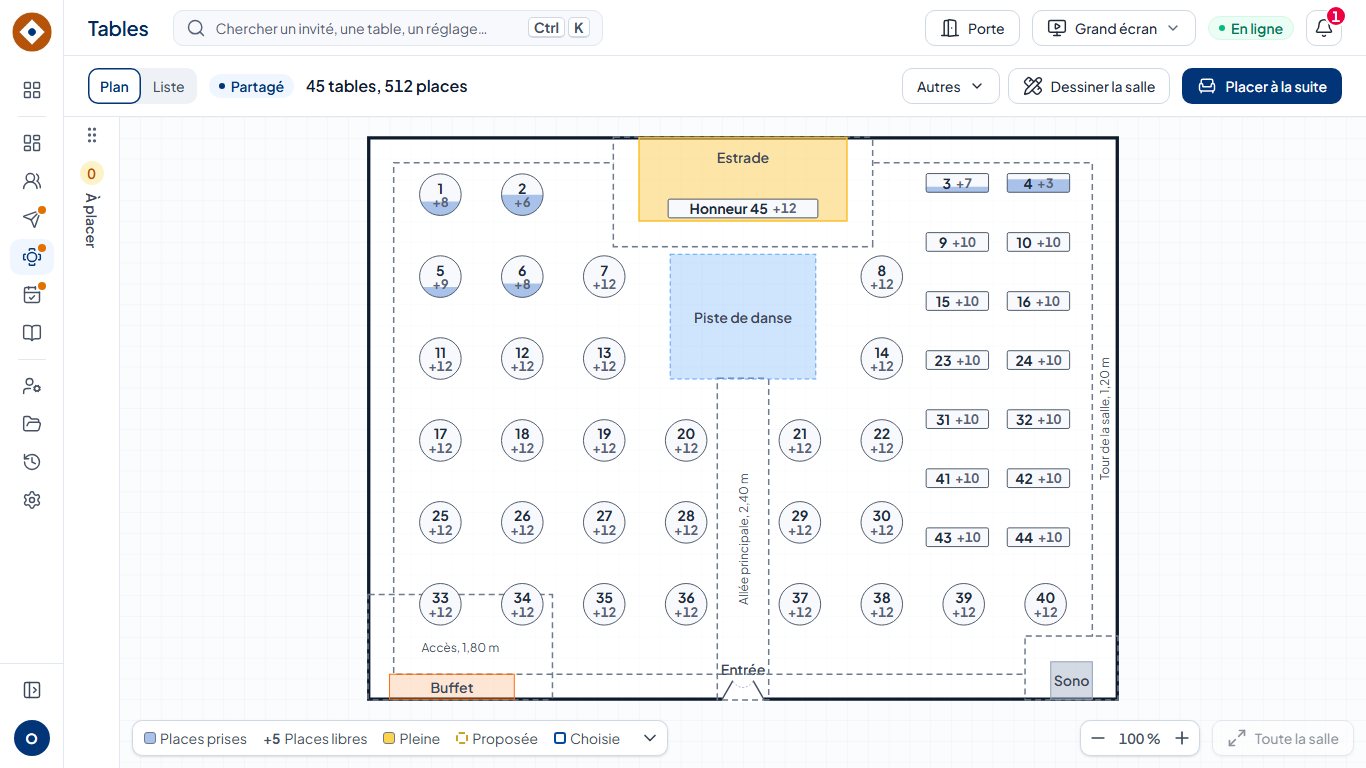The image size is (1366, 768).
Task: Switch to the Plan view
Action: [x=114, y=86]
